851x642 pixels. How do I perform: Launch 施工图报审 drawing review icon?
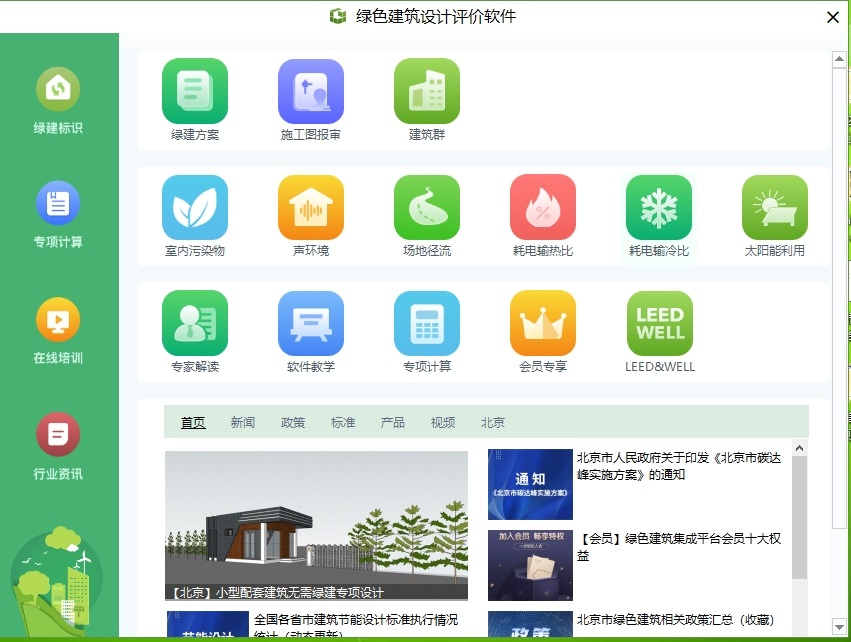pos(311,91)
